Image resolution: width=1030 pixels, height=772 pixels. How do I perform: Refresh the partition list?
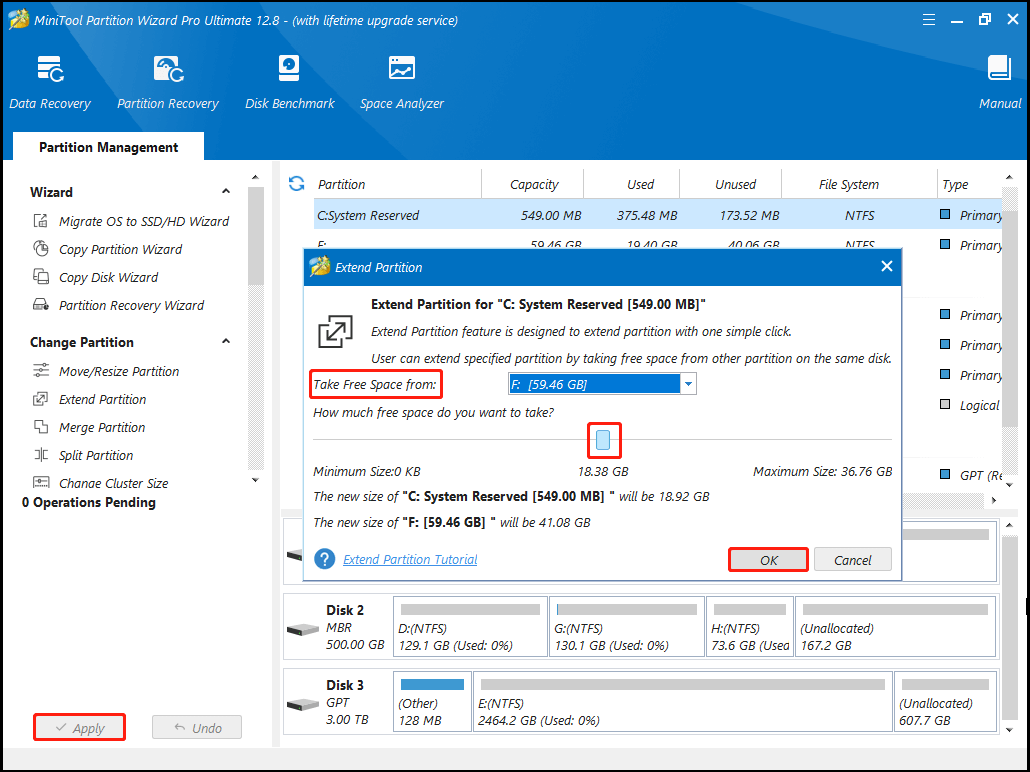[296, 184]
